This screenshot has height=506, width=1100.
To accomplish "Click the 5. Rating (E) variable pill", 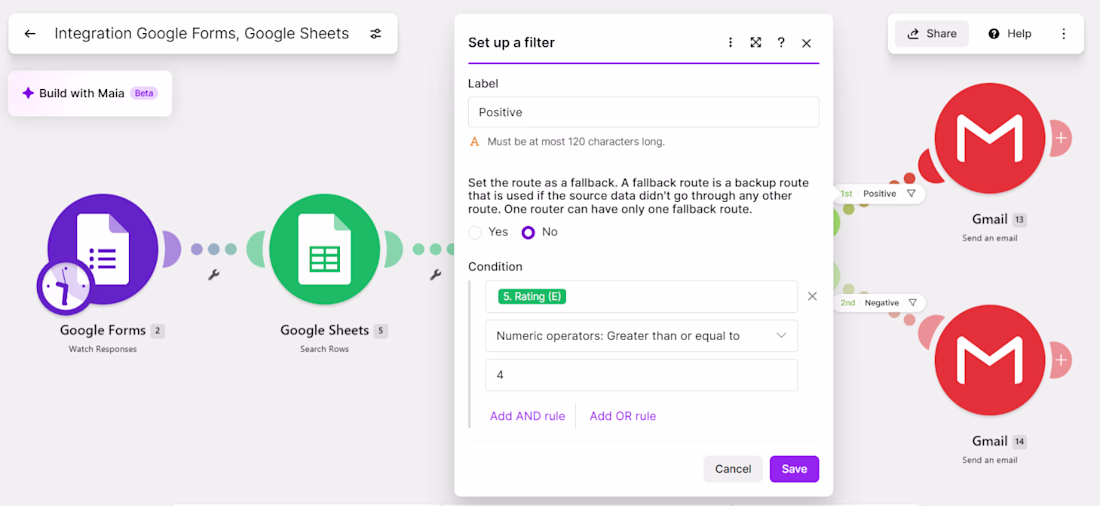I will [532, 297].
